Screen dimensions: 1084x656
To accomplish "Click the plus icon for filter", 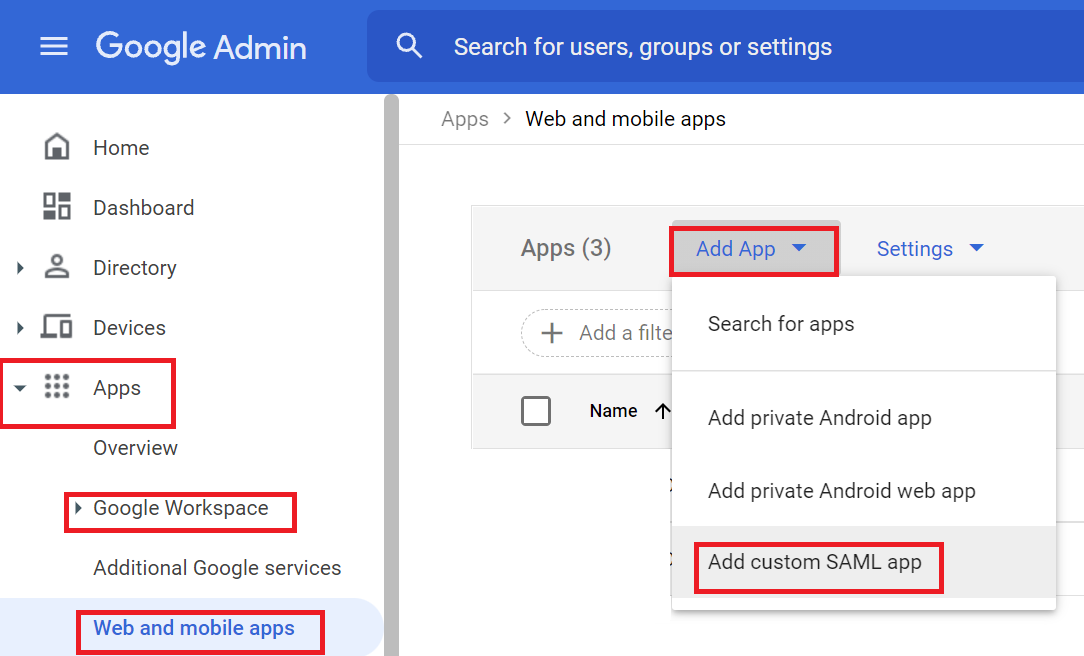I will click(x=552, y=333).
